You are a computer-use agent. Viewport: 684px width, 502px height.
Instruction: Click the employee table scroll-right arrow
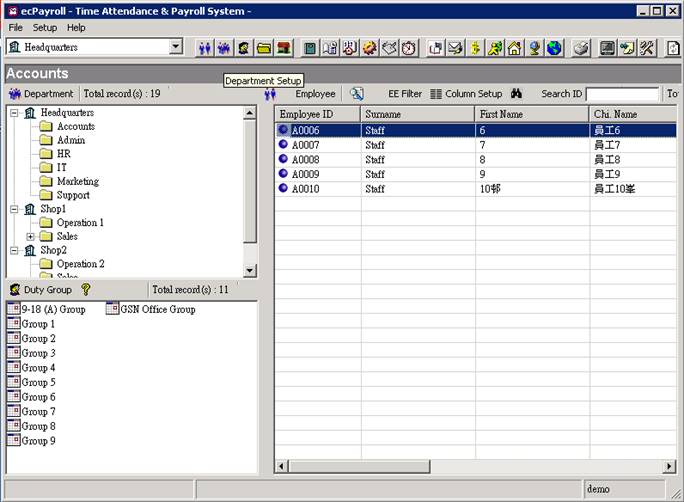click(670, 467)
